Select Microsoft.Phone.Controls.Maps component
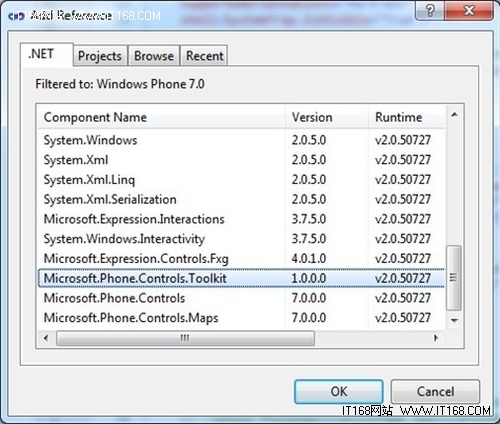 [x=242, y=317]
